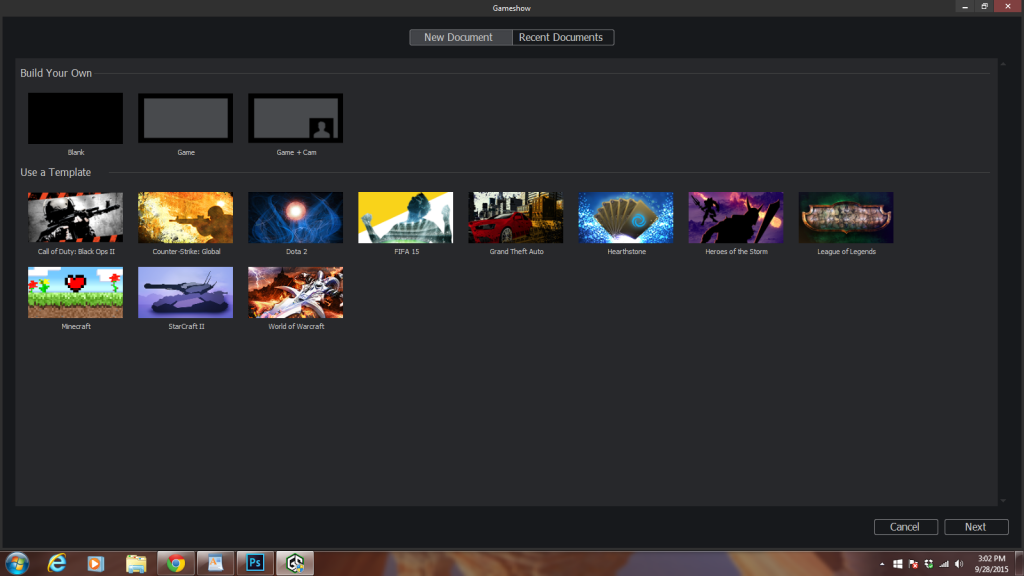Click the World of Warcraft label
This screenshot has width=1024, height=576.
pos(296,327)
